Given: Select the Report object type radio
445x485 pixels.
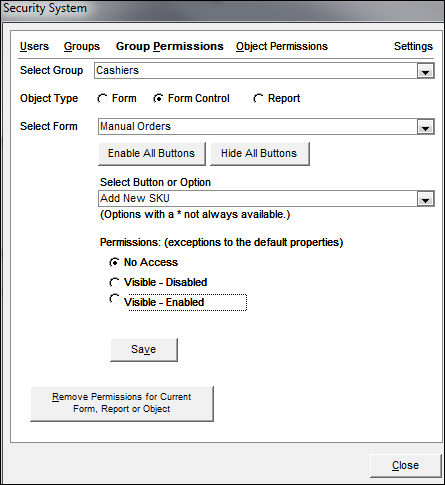Looking at the screenshot, I should [x=258, y=99].
